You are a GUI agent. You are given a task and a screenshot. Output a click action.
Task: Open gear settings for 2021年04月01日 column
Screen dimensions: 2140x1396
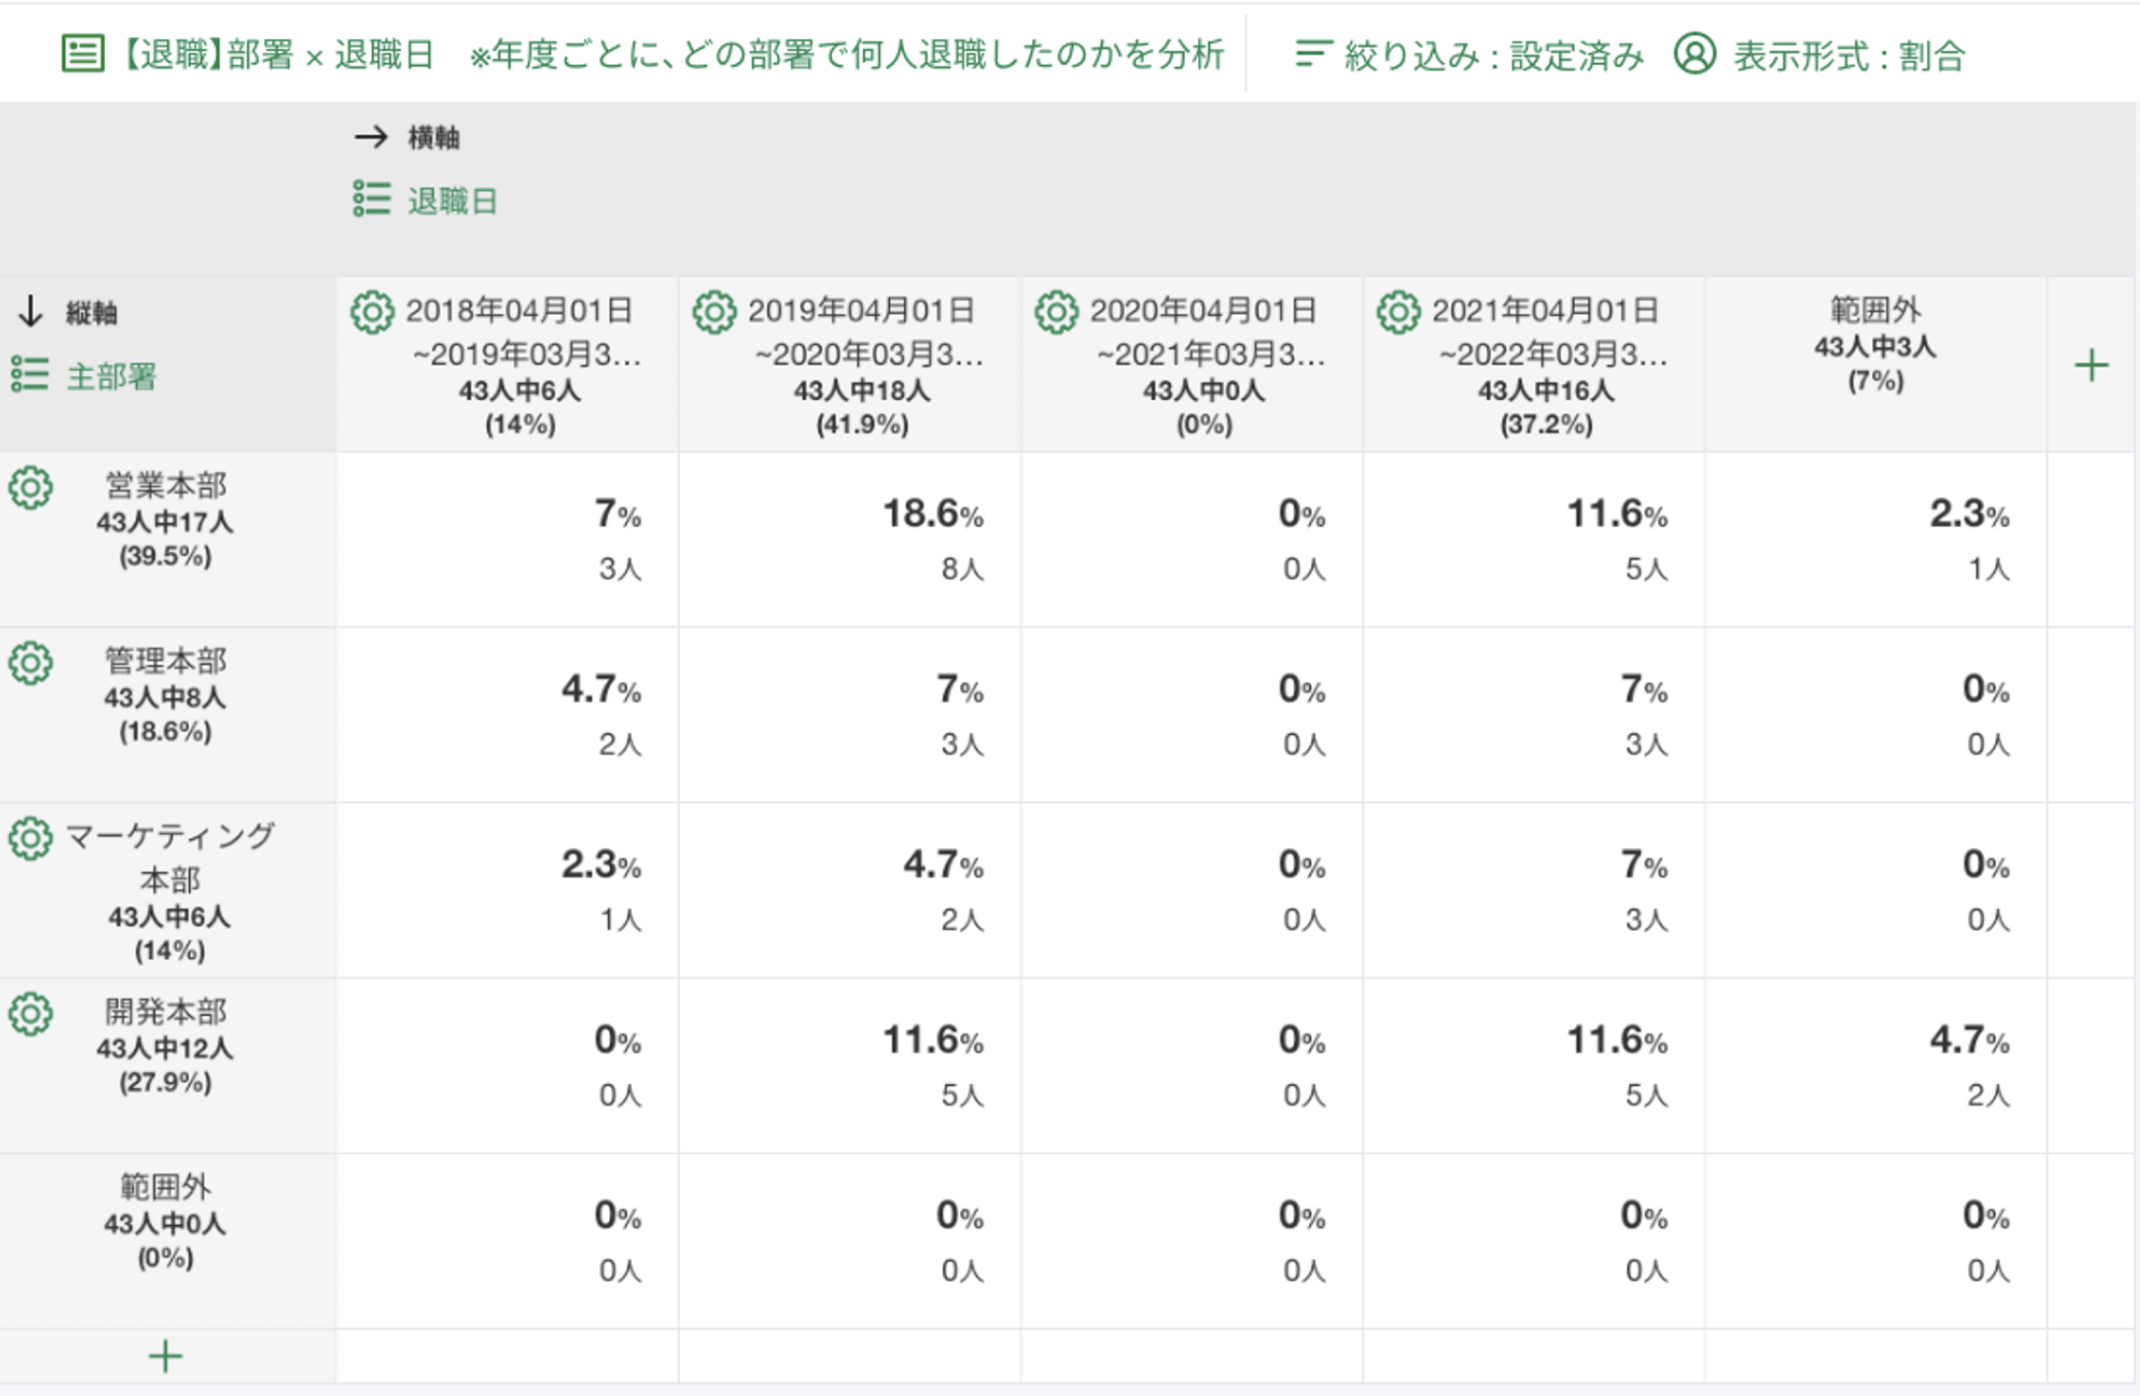point(1398,313)
